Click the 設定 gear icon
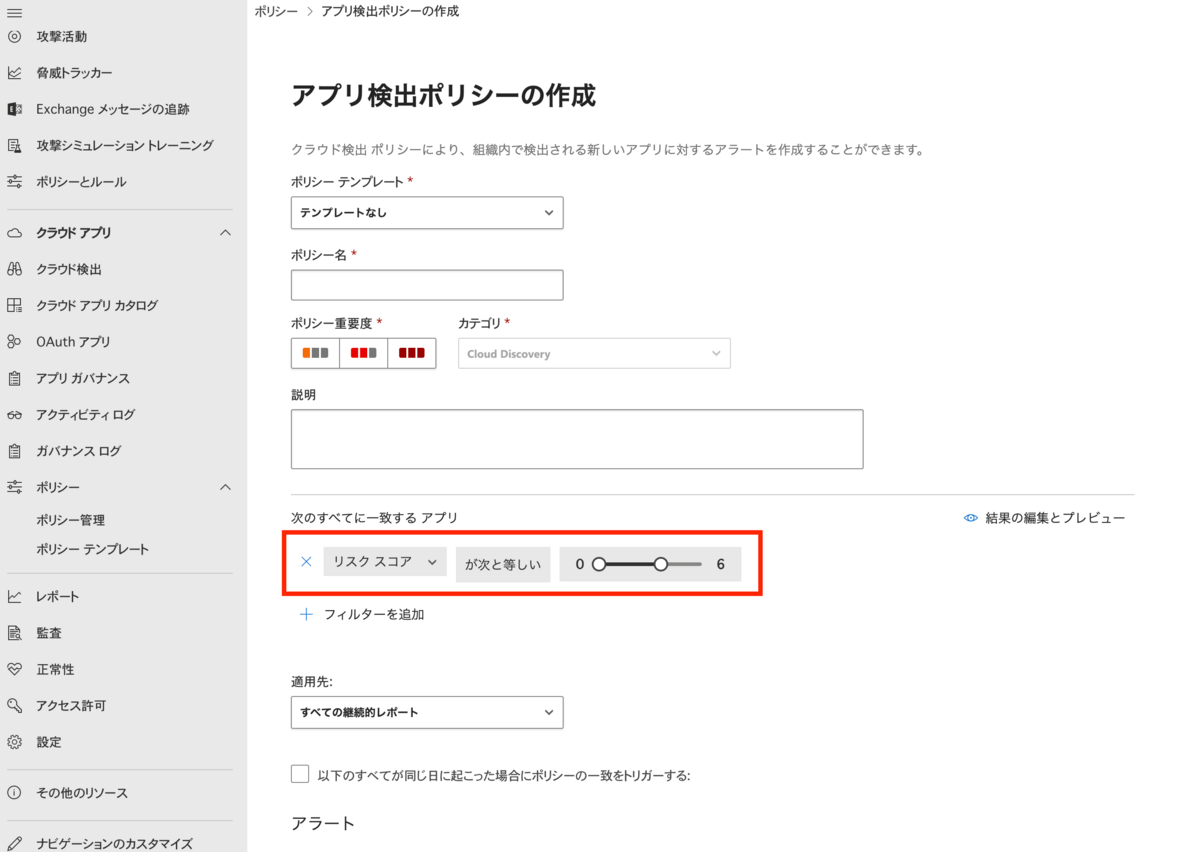Viewport: 1200px width, 852px height. click(x=14, y=742)
